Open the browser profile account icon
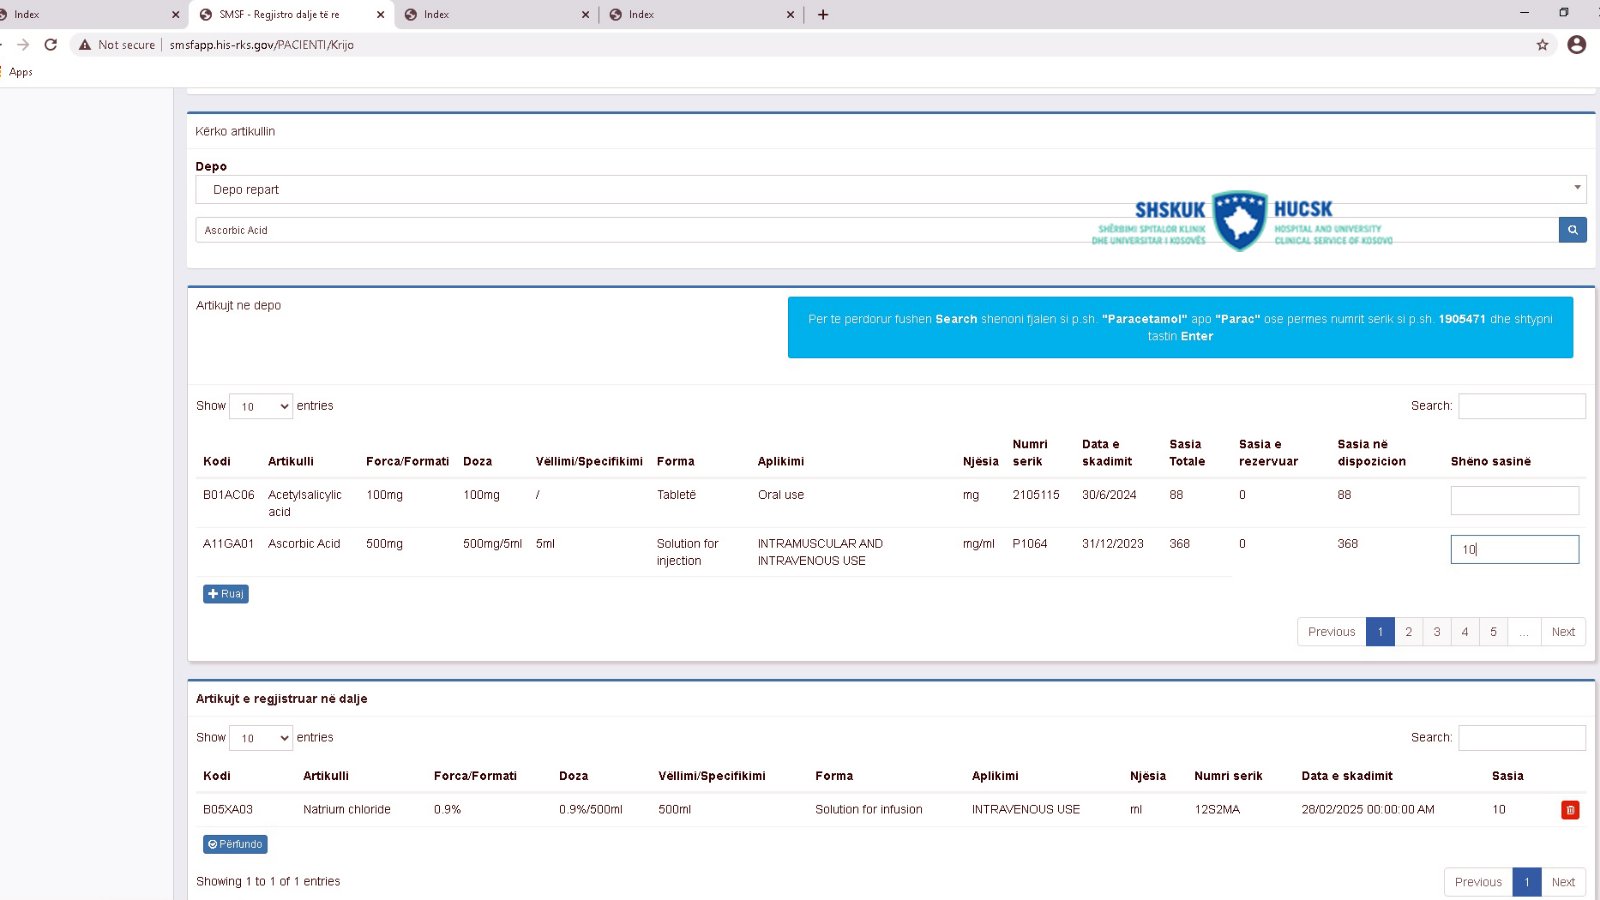Viewport: 1600px width, 900px height. coord(1577,45)
